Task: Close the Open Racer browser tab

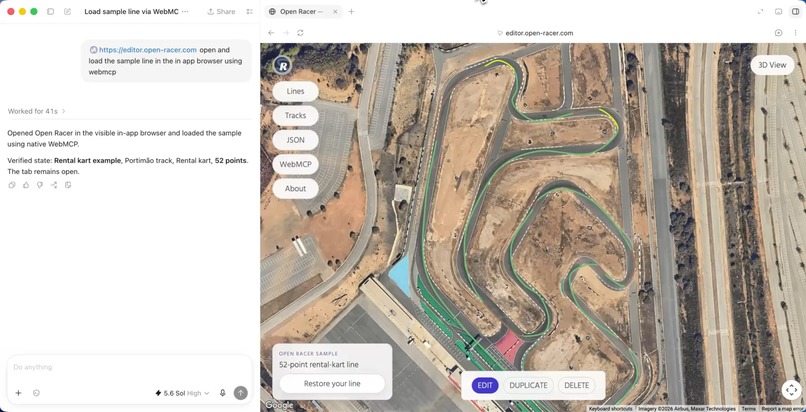Action: tap(335, 11)
